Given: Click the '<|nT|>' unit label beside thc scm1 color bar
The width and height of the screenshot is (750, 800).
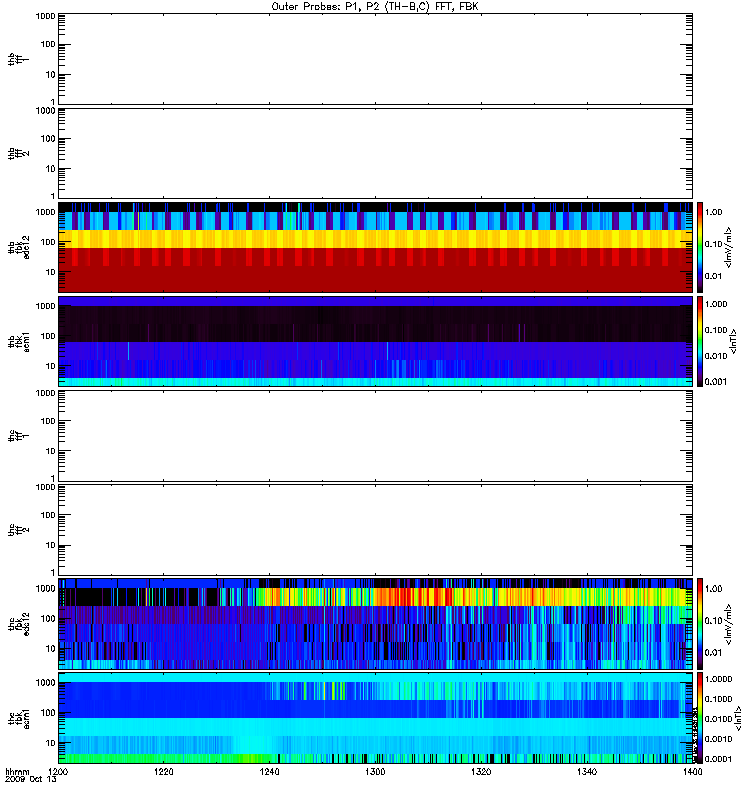Looking at the screenshot, I should 738,718.
